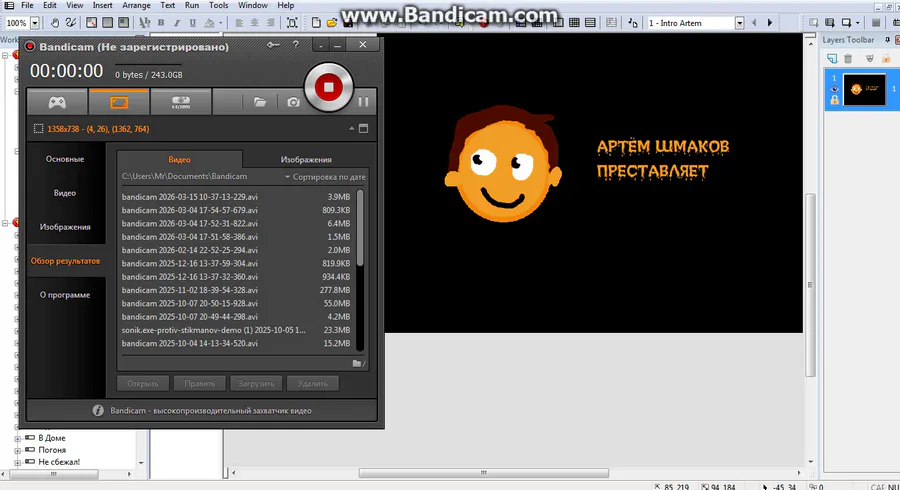Click the 'Править' button

point(200,383)
